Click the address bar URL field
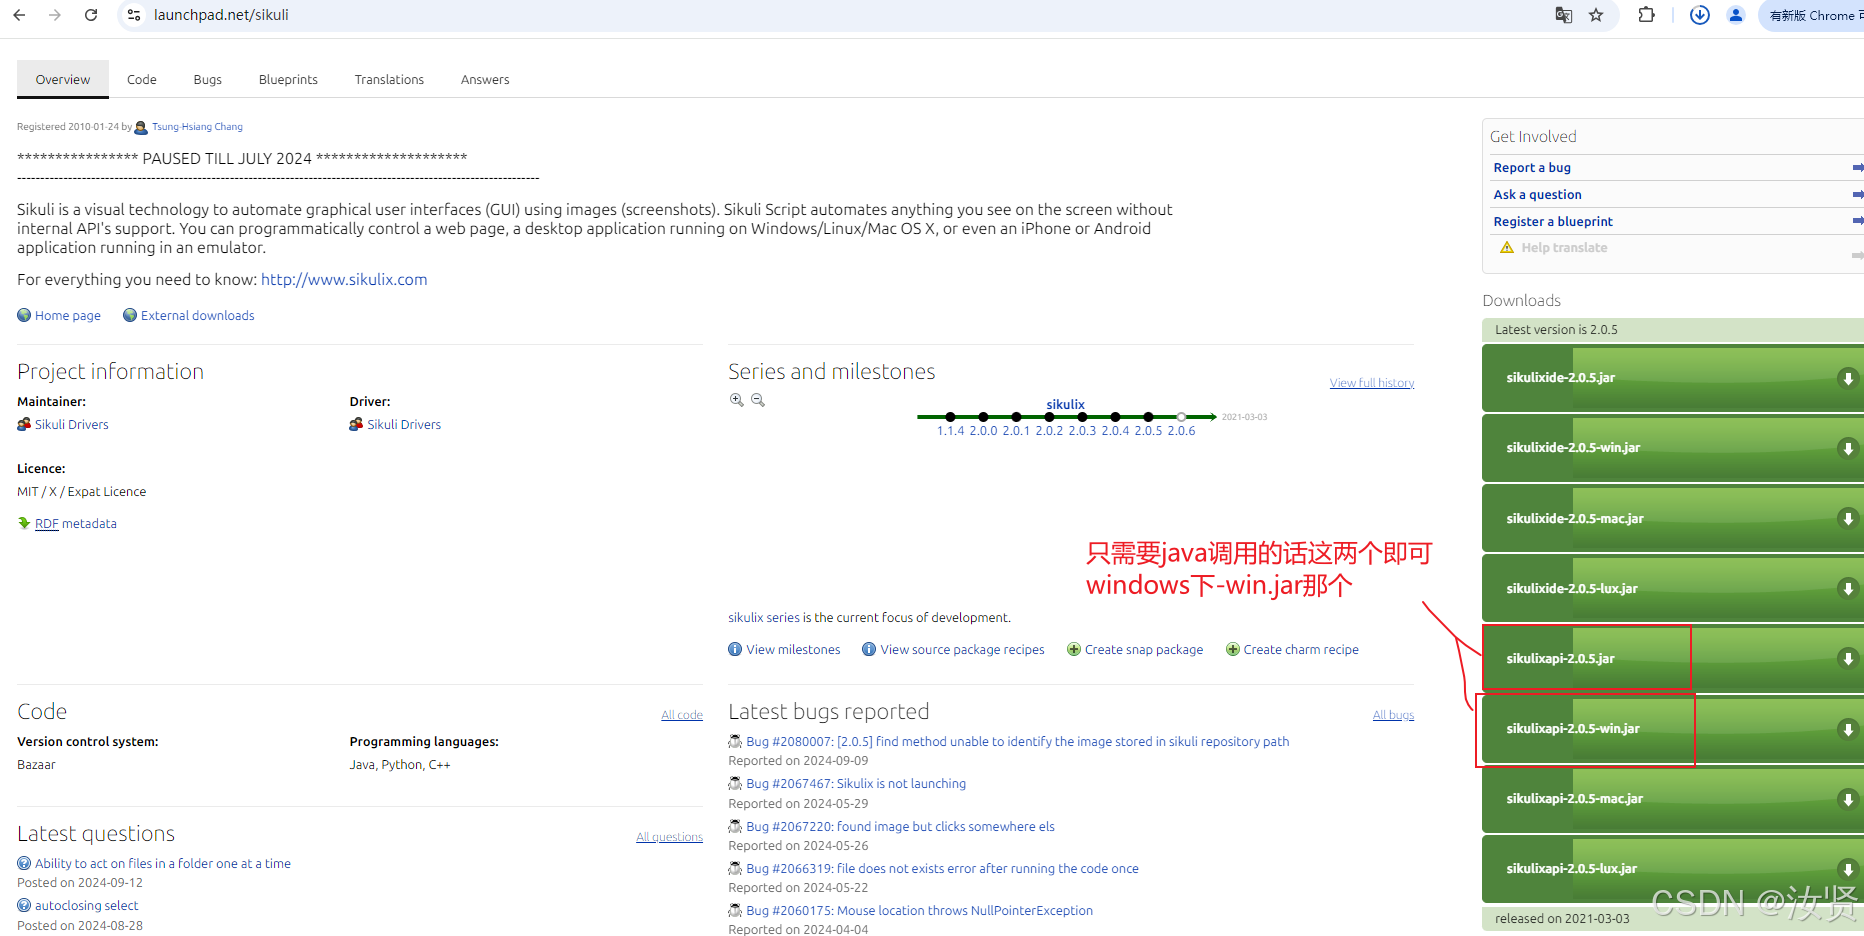This screenshot has width=1864, height=936. (x=840, y=15)
